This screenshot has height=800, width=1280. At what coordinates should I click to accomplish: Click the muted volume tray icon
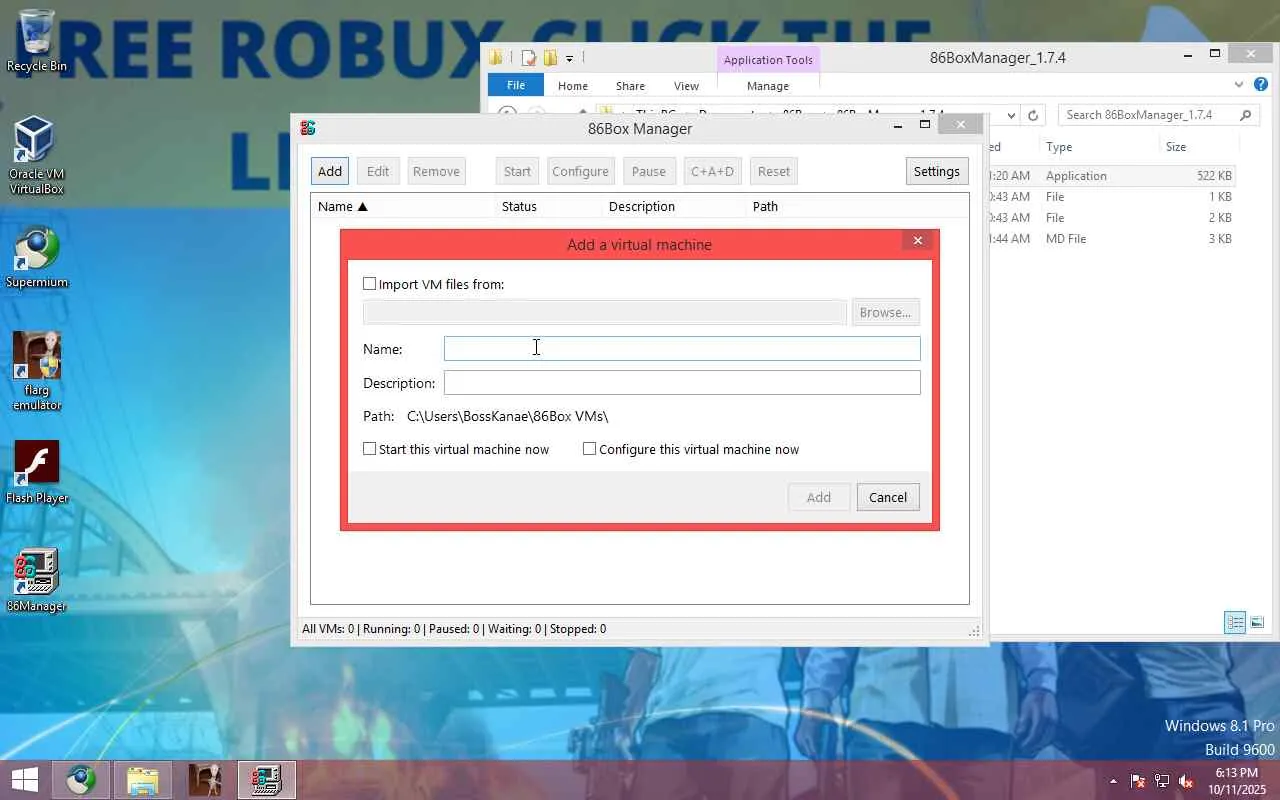point(1186,781)
